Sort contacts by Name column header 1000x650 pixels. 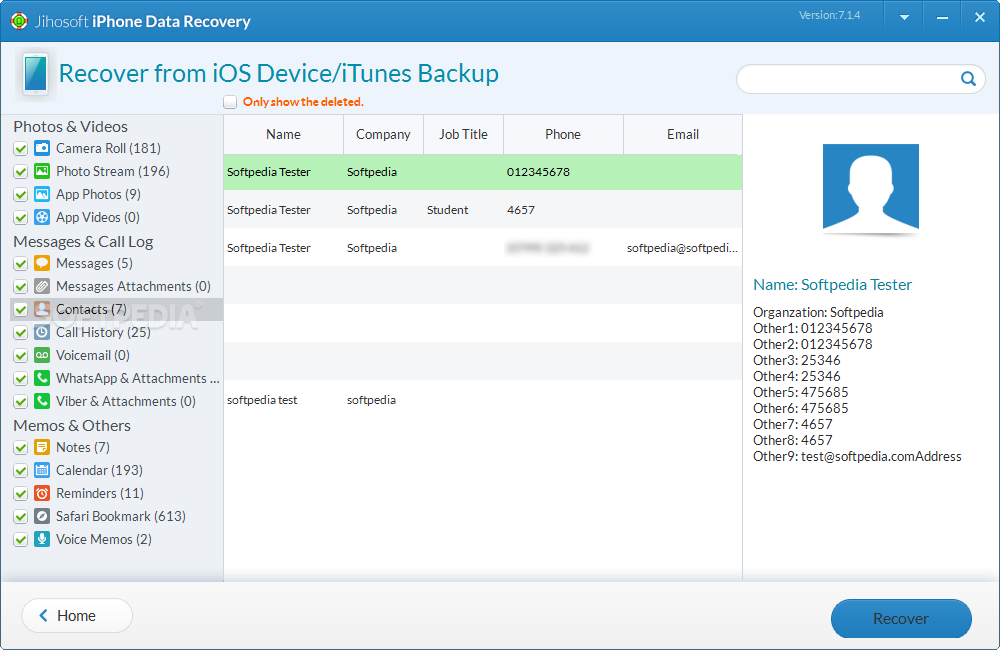pyautogui.click(x=283, y=134)
